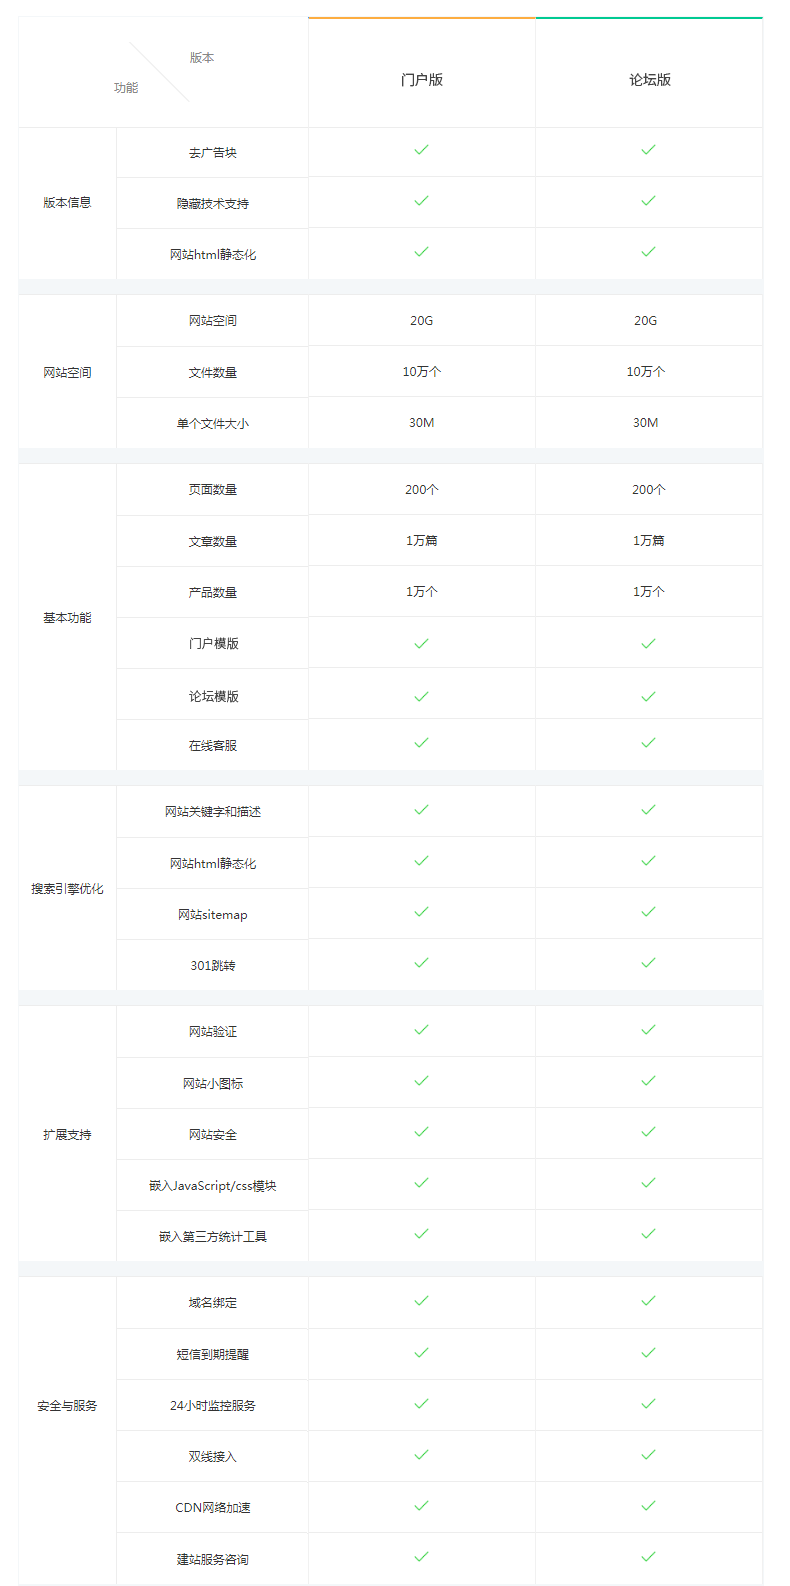
Task: Click 门户版 checkmark for 域名绑定
Action: point(421,1301)
